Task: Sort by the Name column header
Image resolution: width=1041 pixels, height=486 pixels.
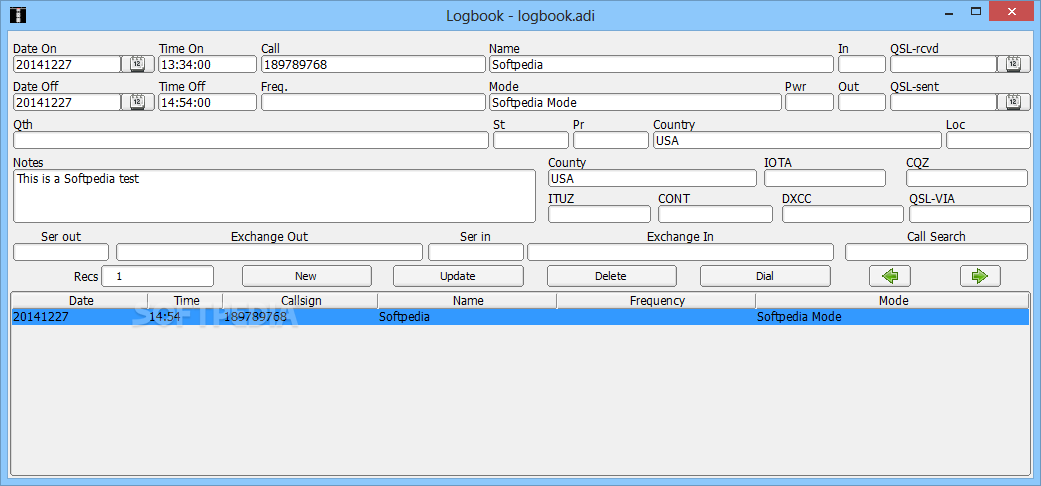Action: click(467, 301)
